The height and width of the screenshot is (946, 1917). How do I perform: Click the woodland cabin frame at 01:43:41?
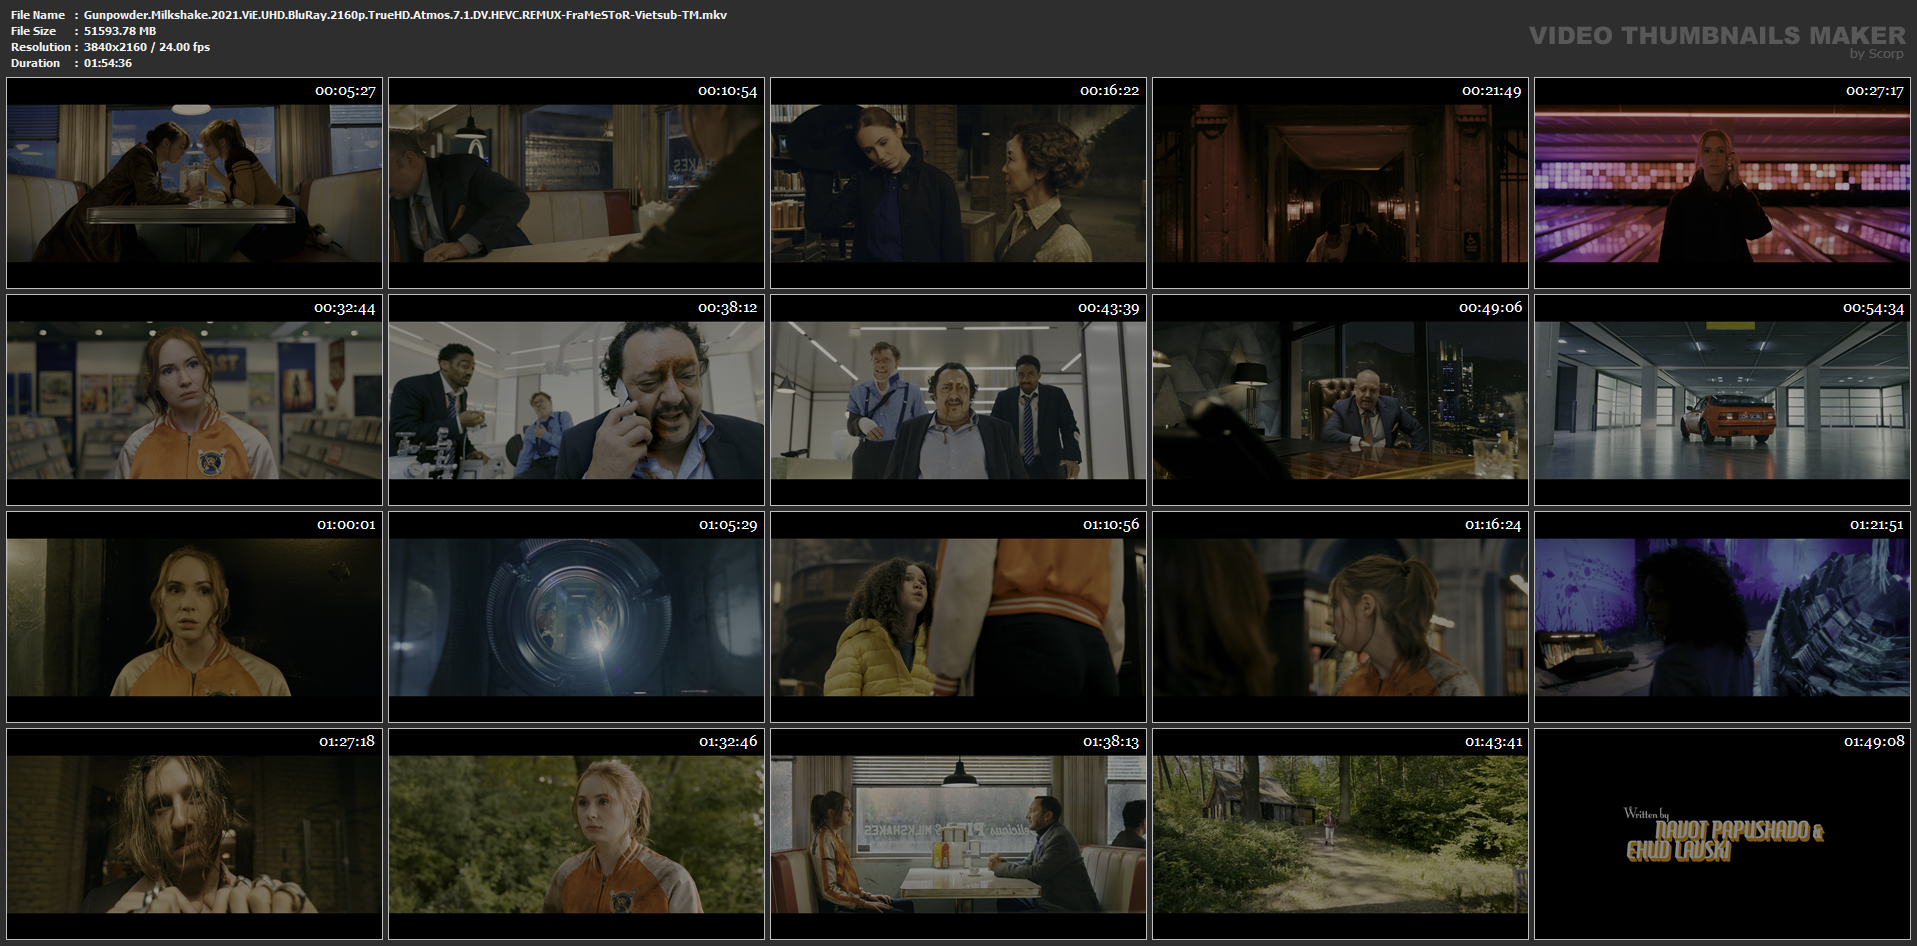point(1340,834)
